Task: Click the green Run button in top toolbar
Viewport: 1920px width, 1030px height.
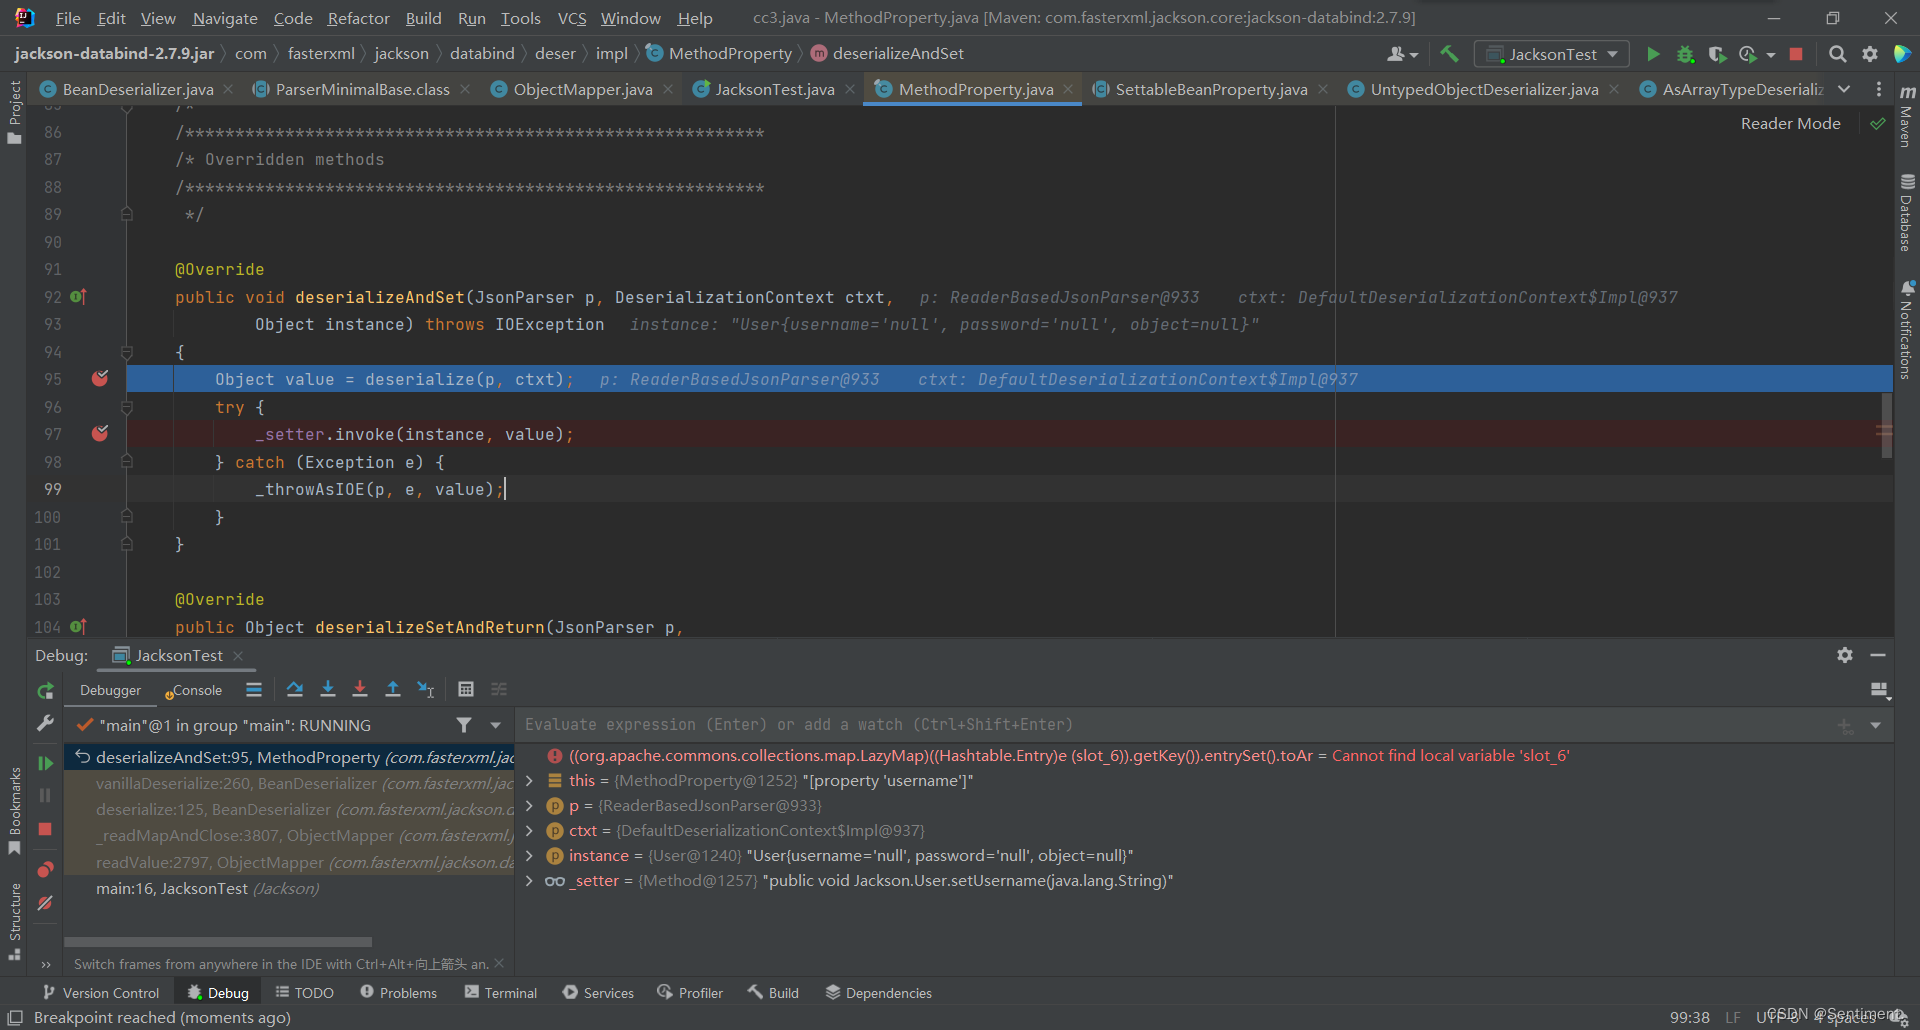Action: 1653,54
